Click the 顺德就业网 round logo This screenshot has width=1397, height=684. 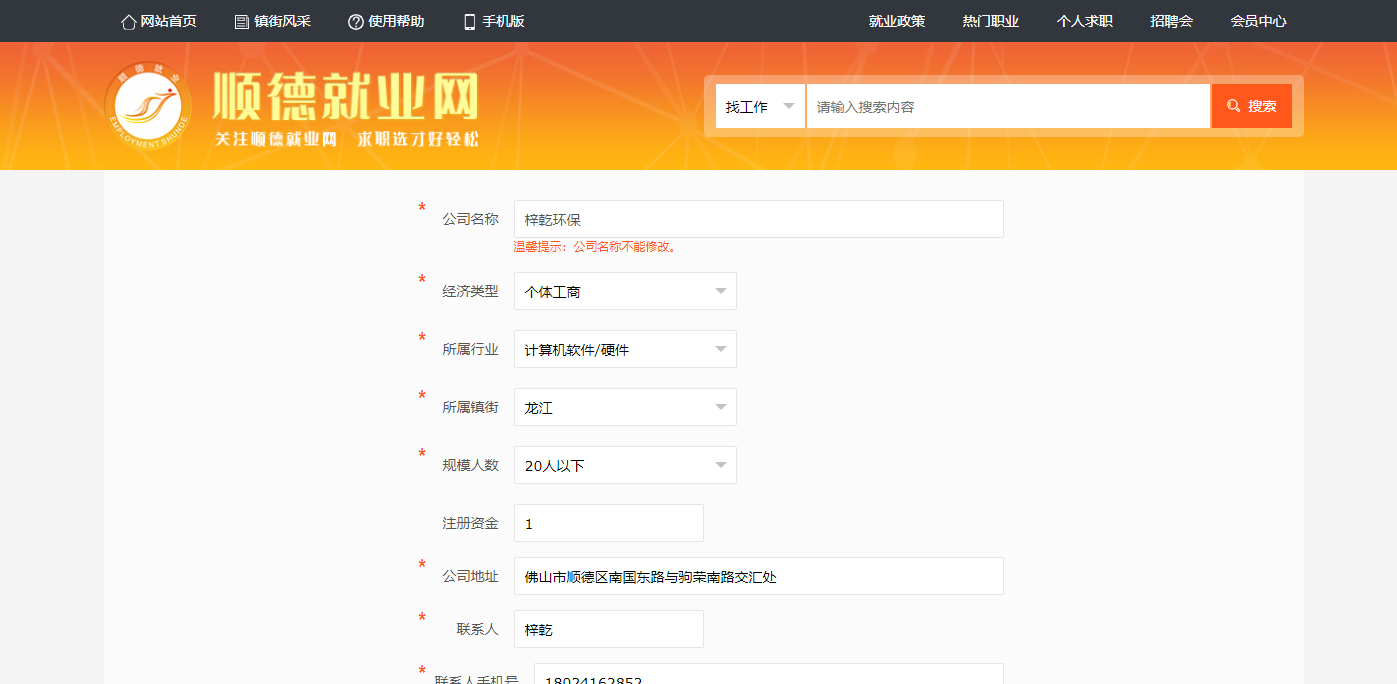click(148, 106)
